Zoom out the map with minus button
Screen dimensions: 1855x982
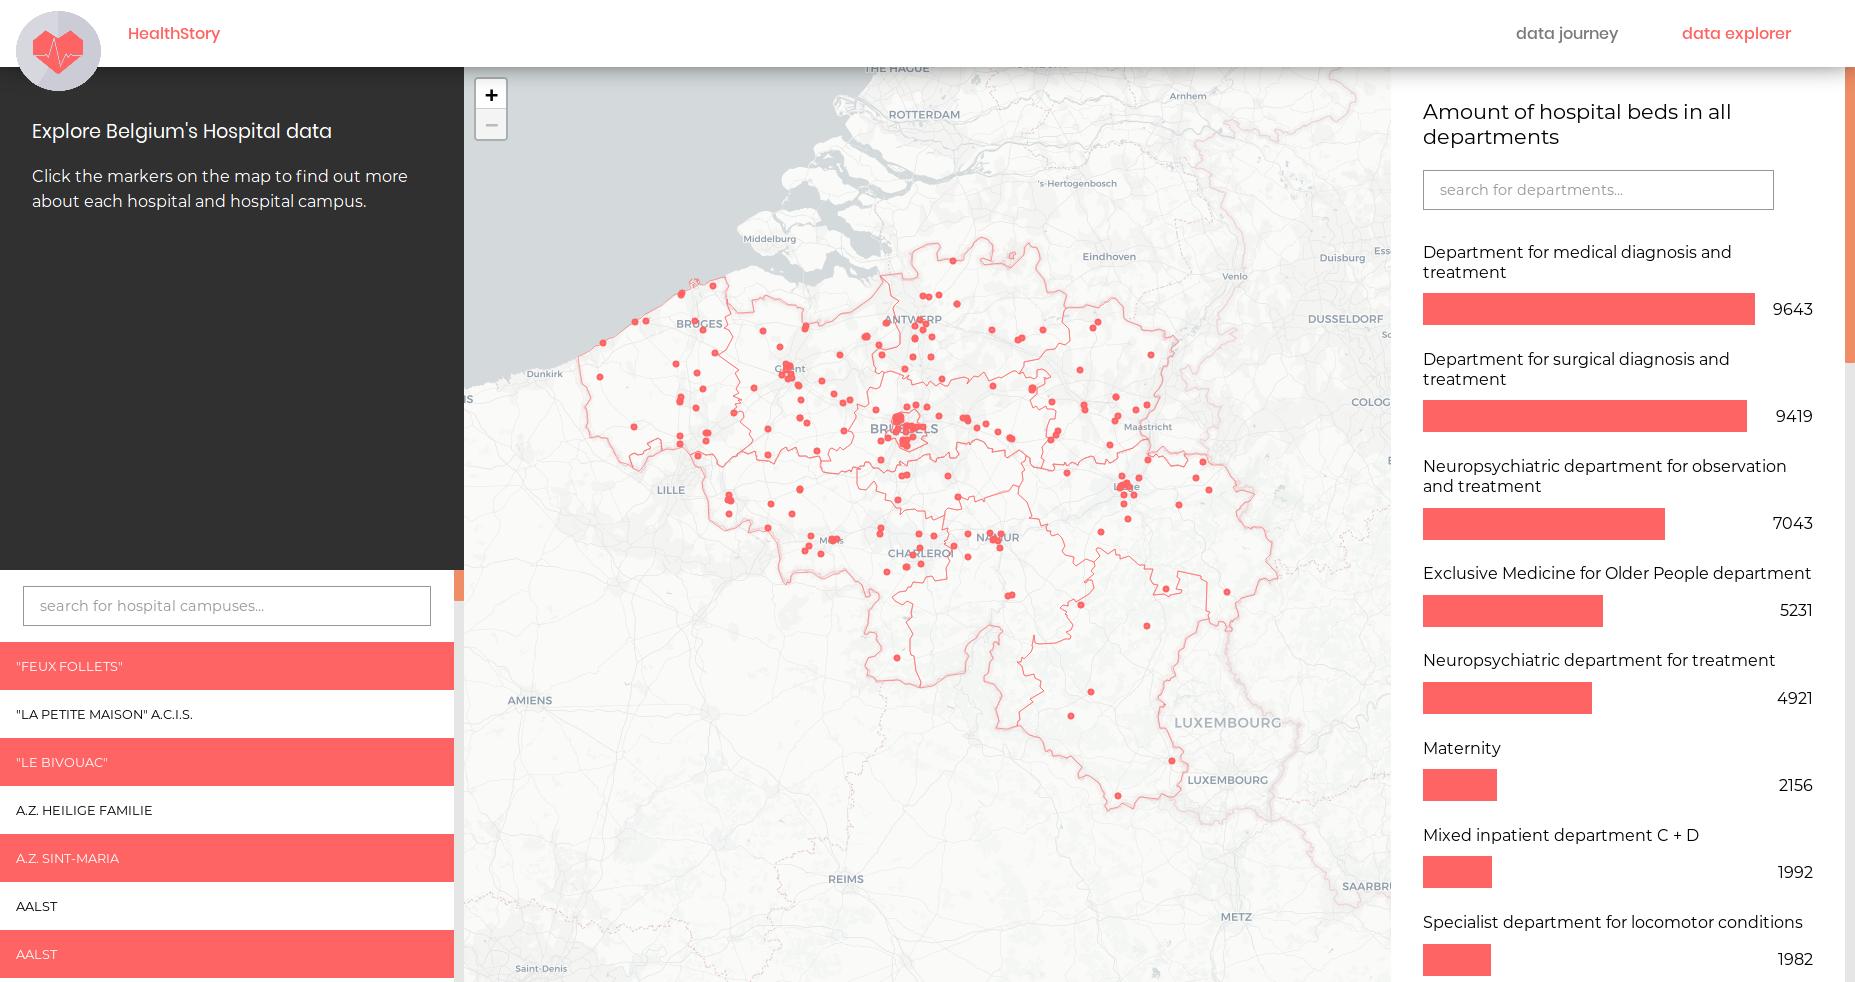491,125
